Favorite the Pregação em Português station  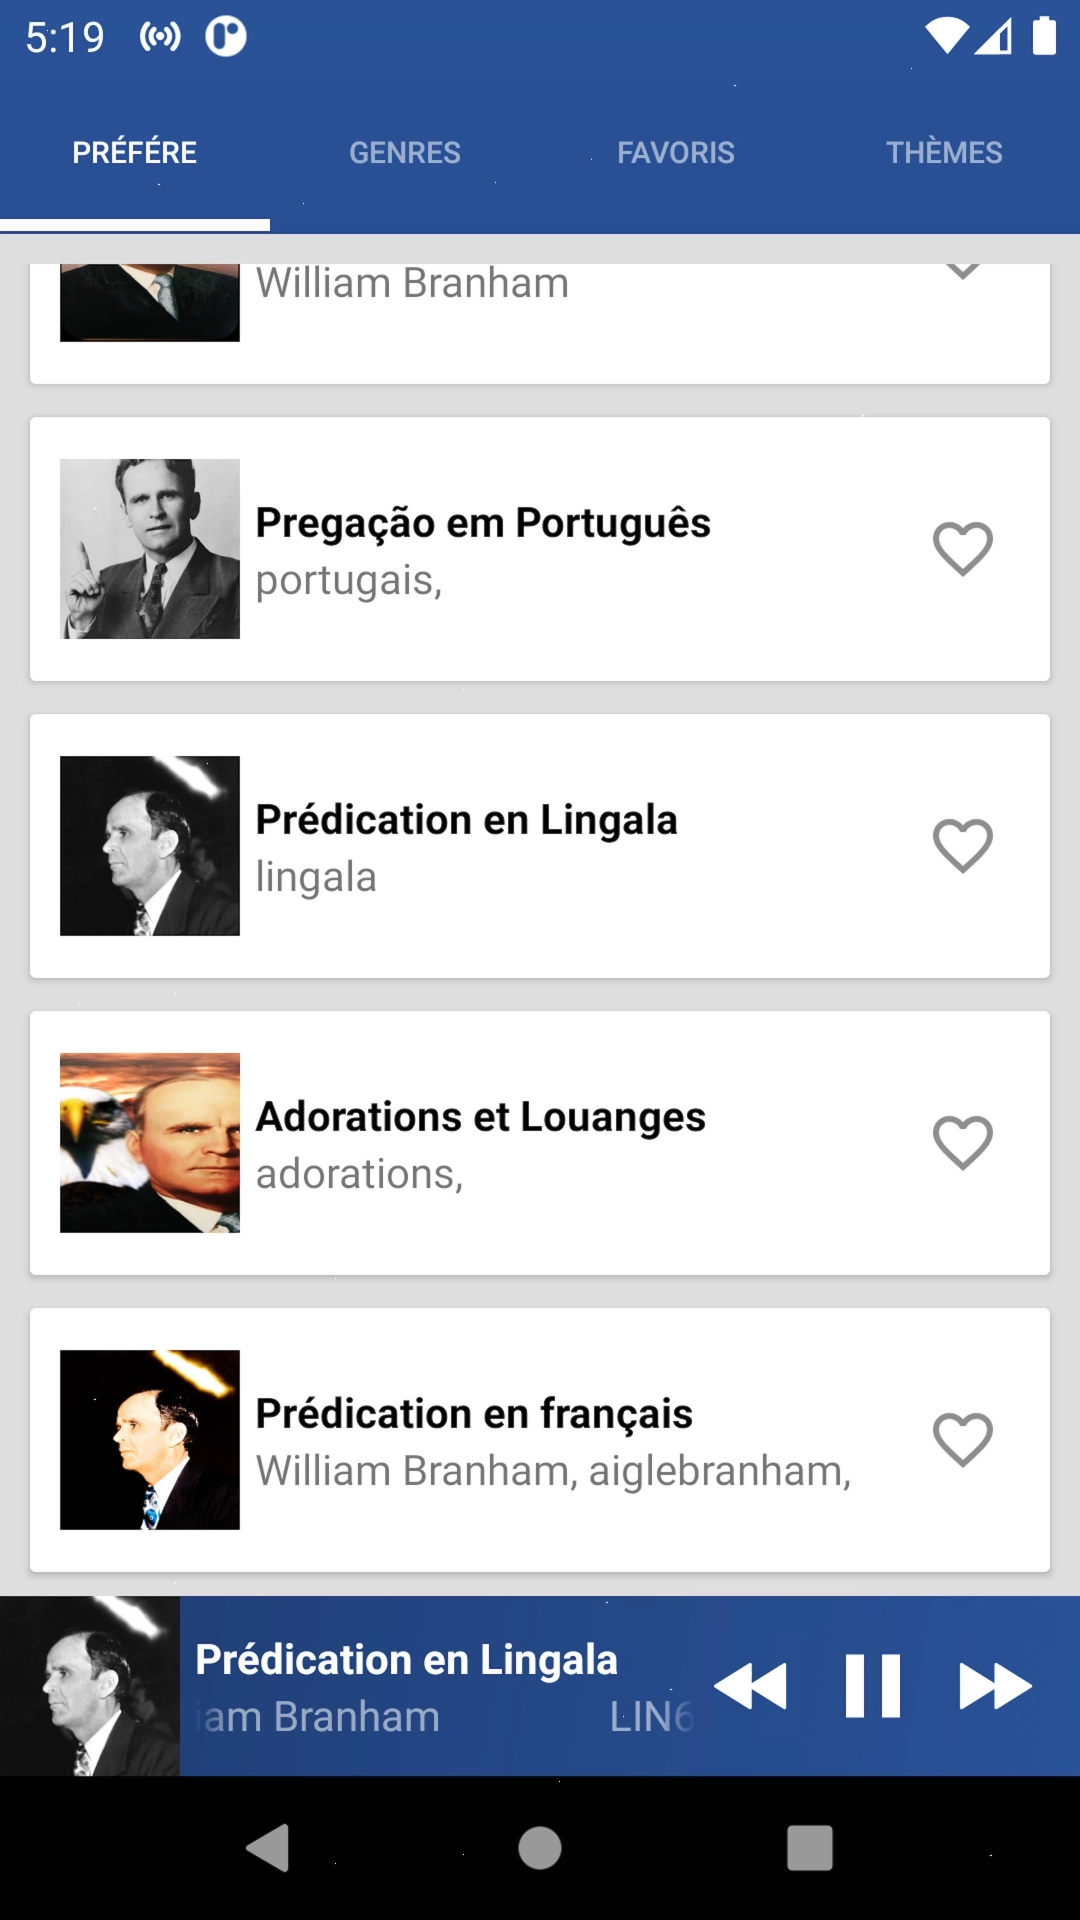(962, 549)
